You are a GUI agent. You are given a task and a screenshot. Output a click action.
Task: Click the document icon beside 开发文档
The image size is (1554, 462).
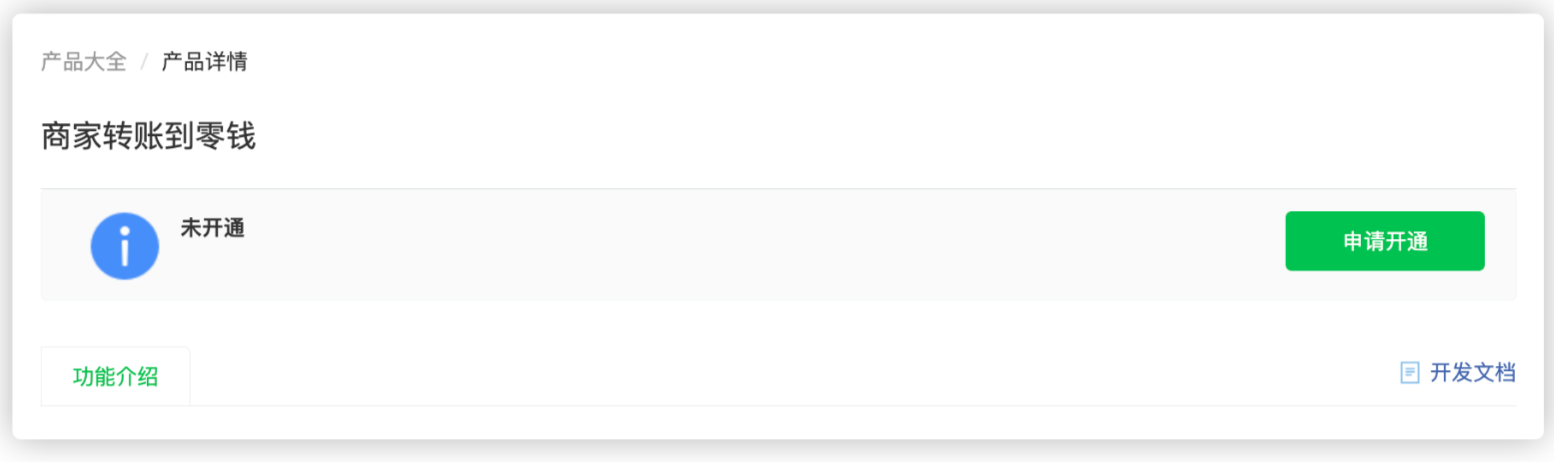(1410, 373)
